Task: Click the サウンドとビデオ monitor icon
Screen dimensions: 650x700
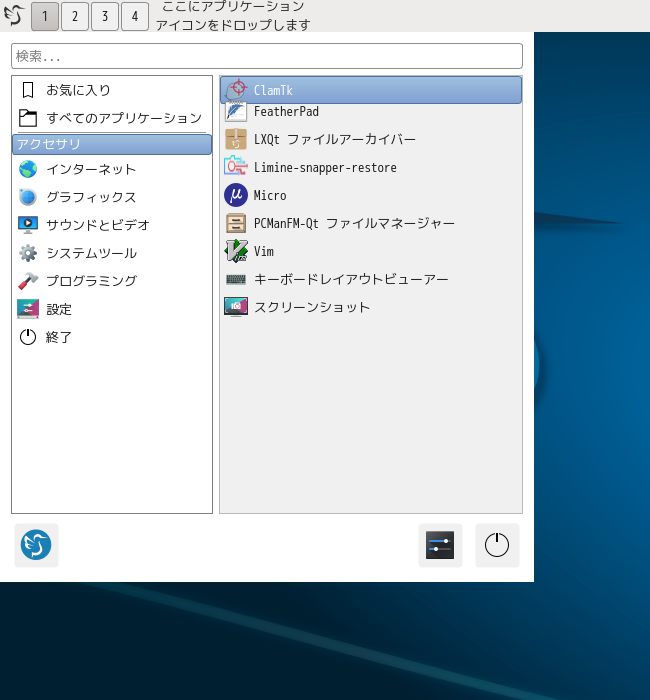Action: click(28, 225)
